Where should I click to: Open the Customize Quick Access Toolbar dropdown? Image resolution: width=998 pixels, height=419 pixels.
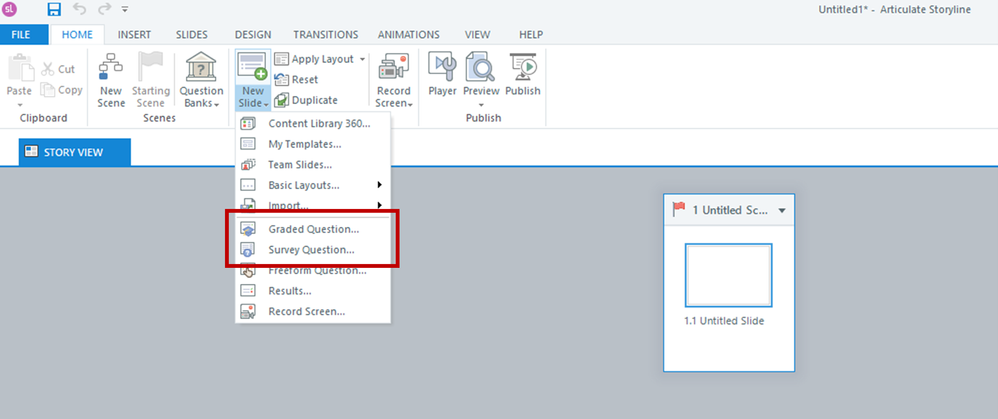125,10
